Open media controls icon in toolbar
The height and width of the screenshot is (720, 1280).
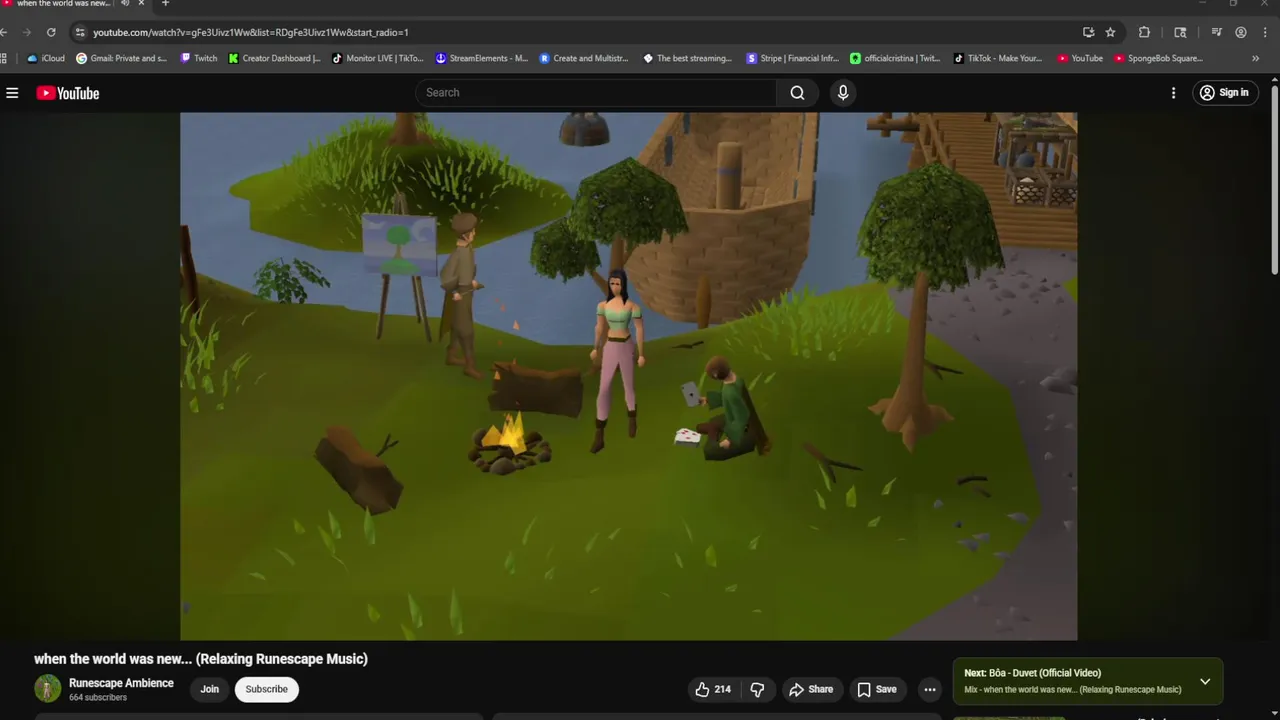1217,32
